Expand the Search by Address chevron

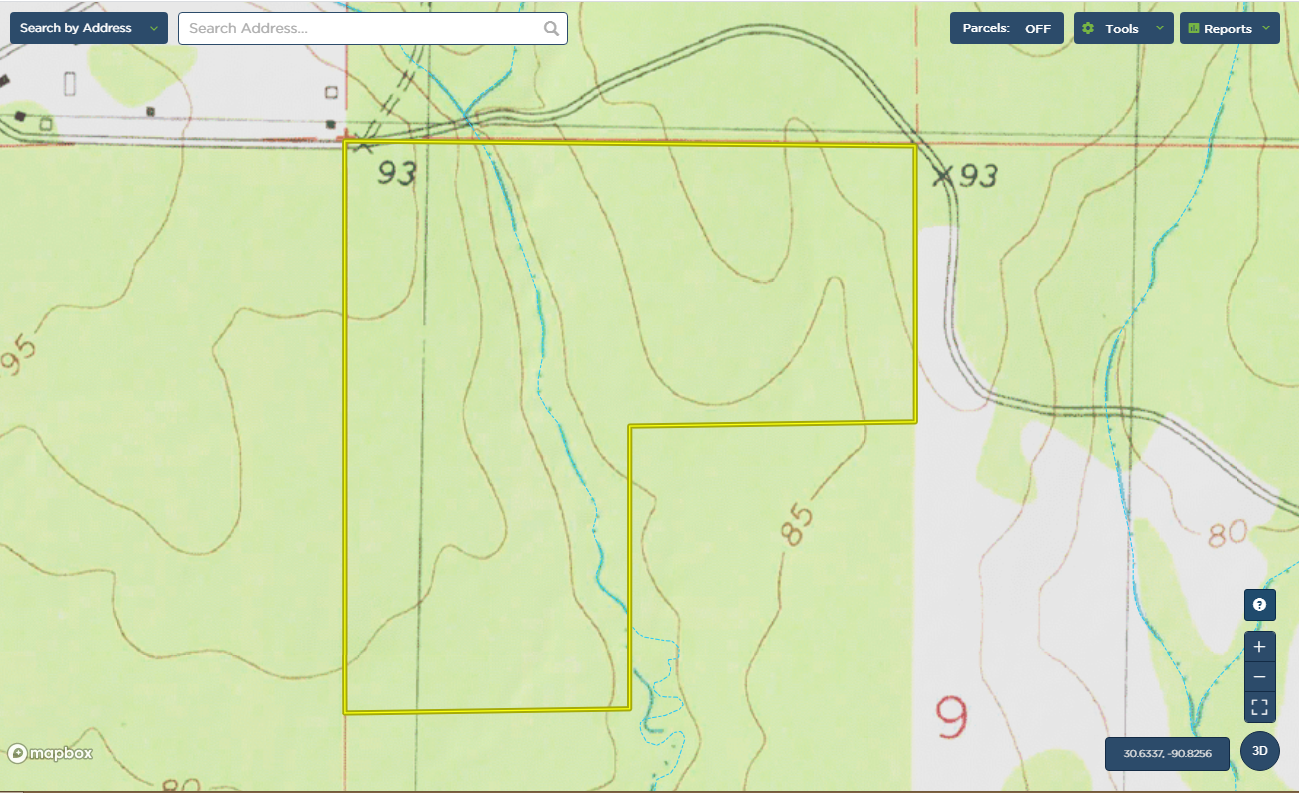(x=154, y=28)
